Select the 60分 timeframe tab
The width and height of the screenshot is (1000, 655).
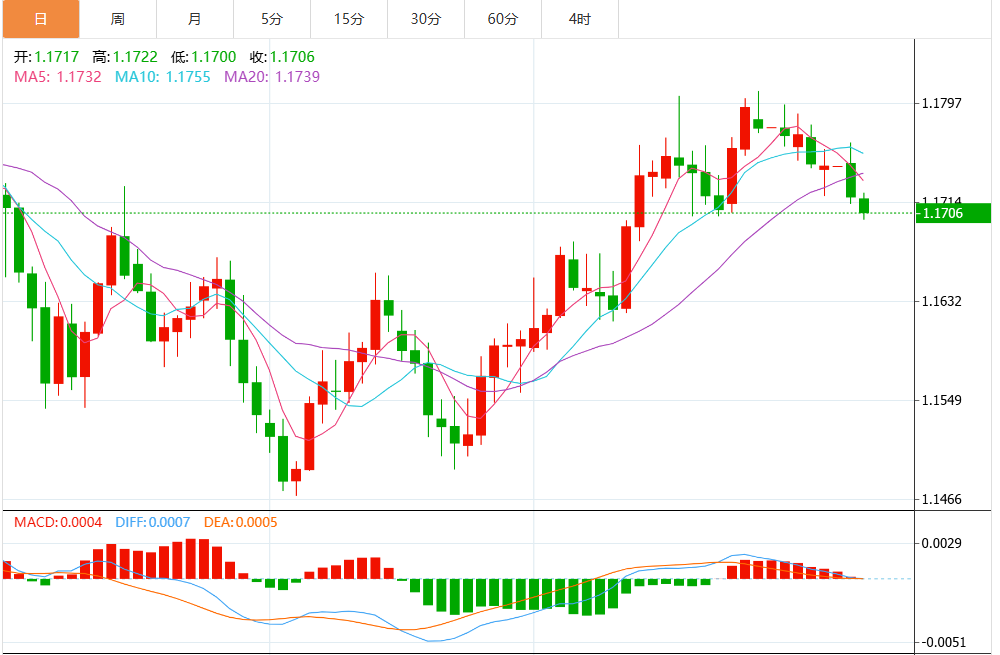(x=503, y=19)
